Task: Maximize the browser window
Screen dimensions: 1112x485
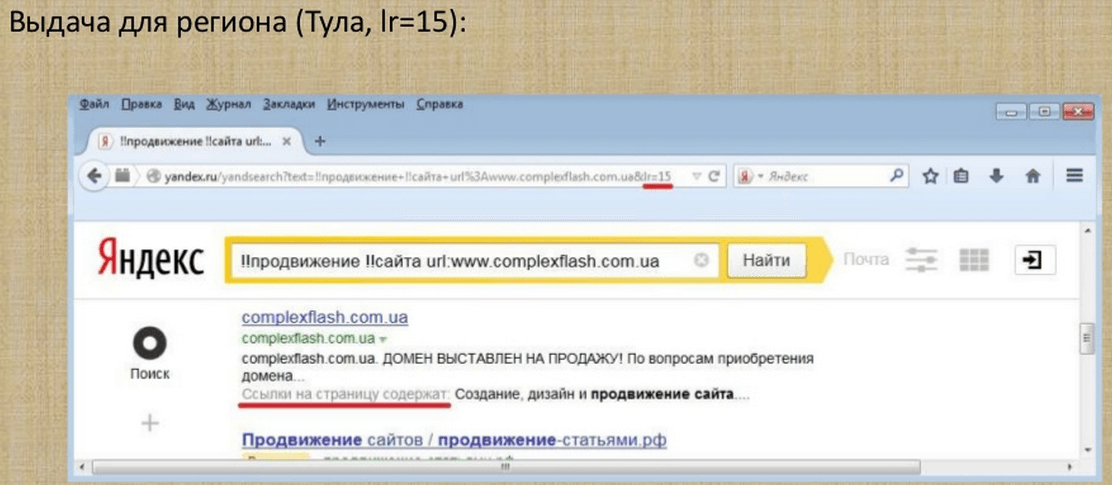Action: pyautogui.click(x=1044, y=111)
